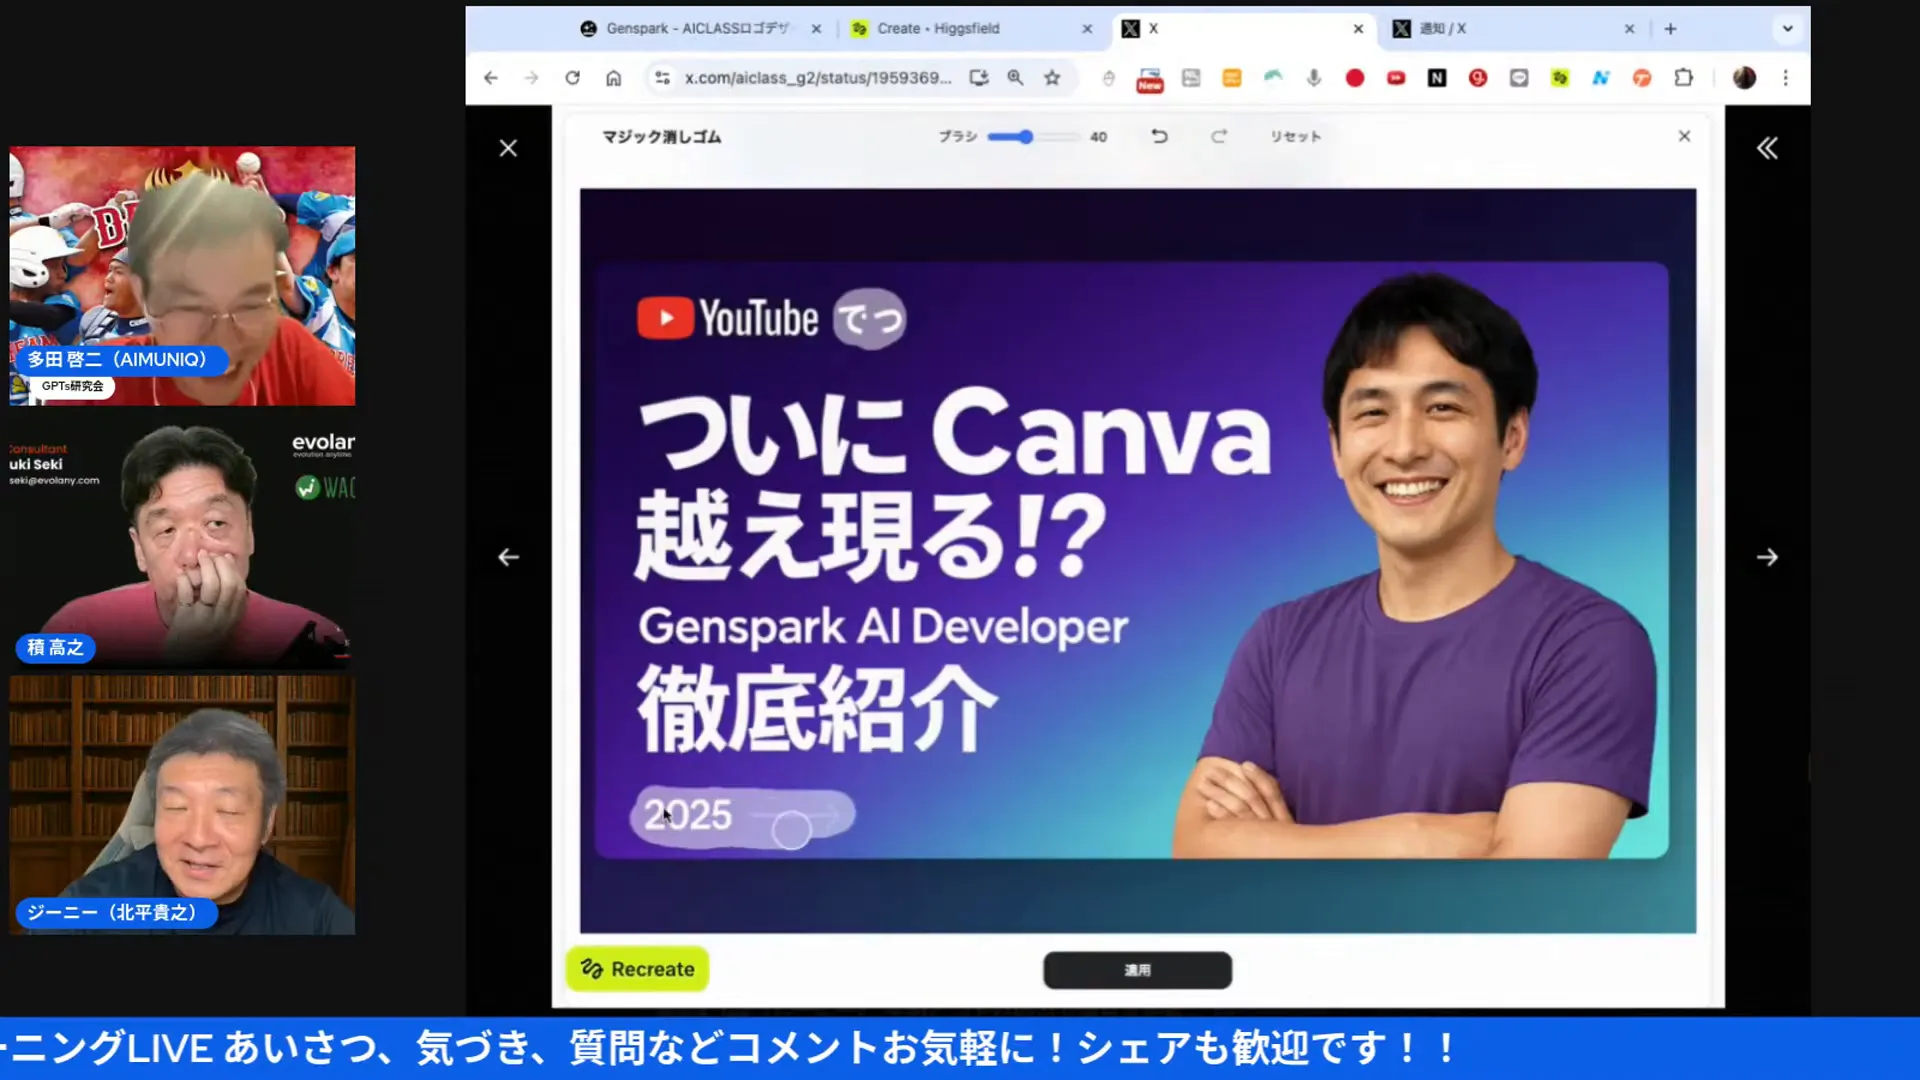1920x1080 pixels.
Task: Click the black 適用 apply button
Action: (1137, 970)
